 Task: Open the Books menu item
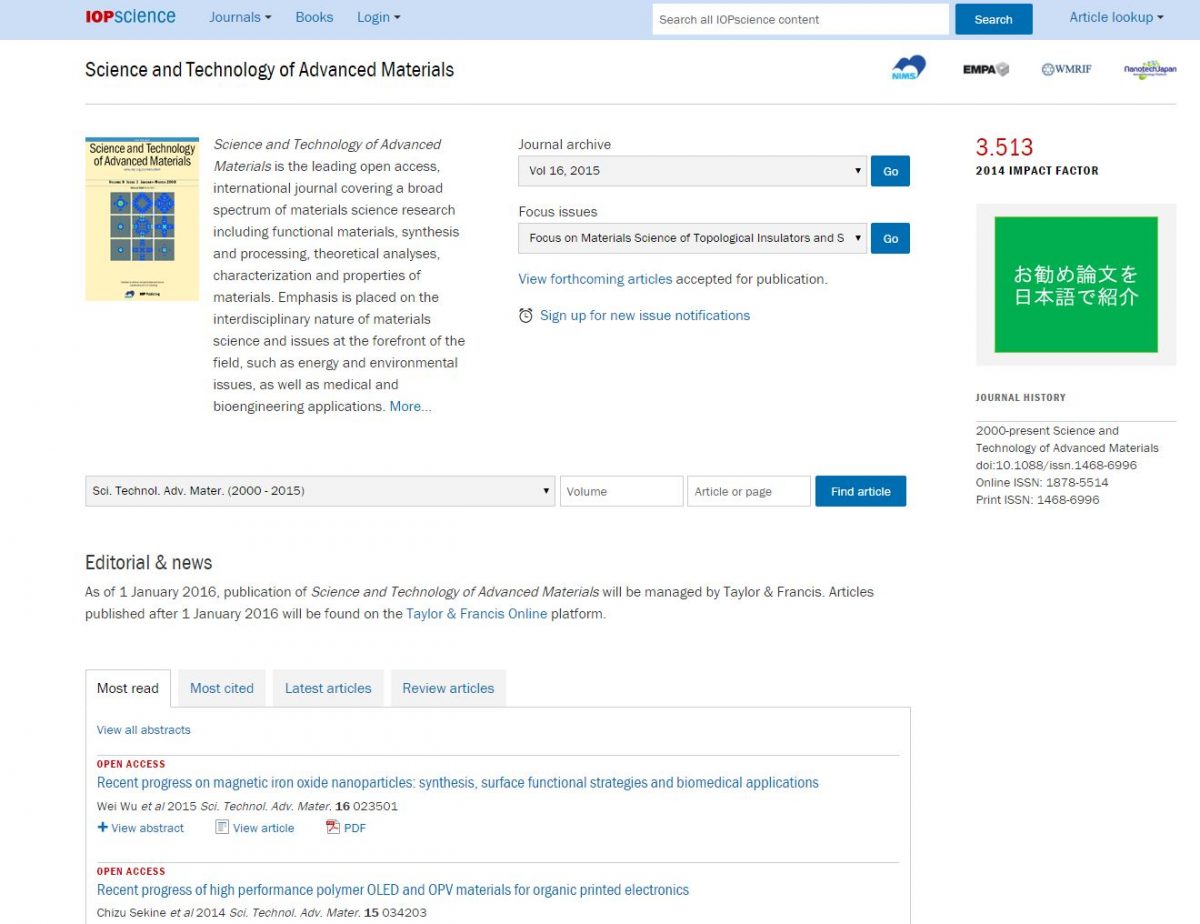coord(314,17)
